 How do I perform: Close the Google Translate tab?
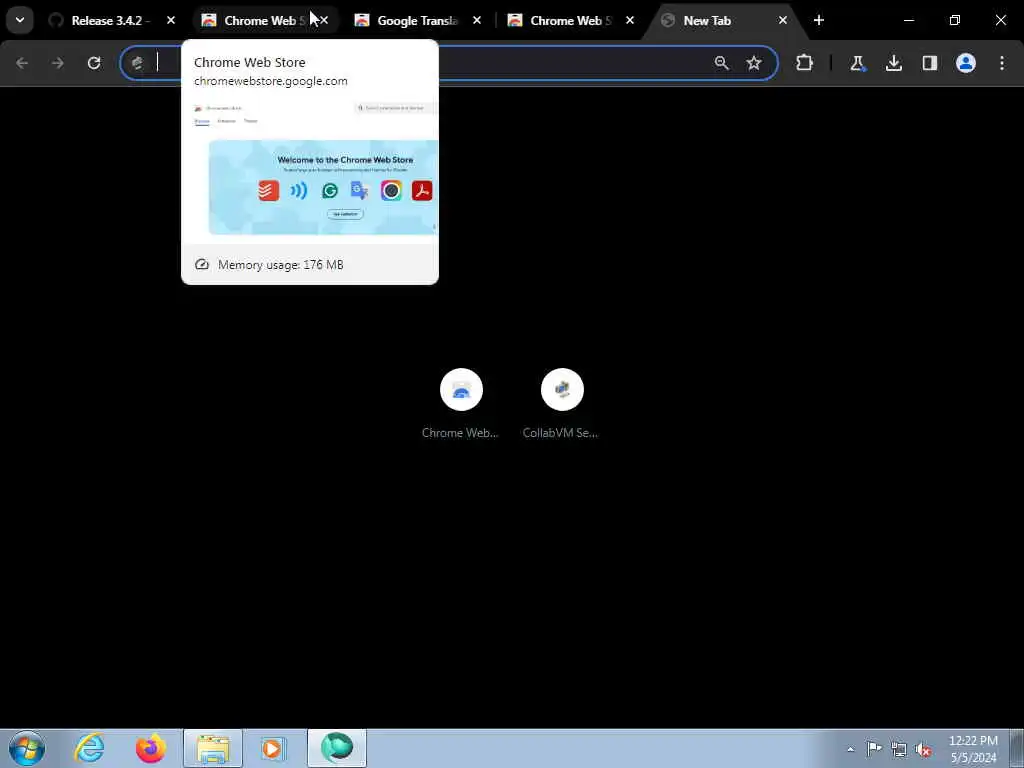(477, 20)
